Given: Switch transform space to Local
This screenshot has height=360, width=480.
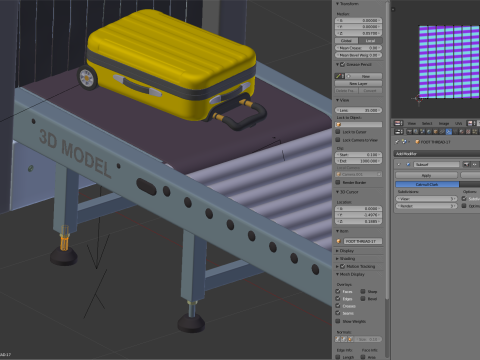Looking at the screenshot, I should [370, 41].
